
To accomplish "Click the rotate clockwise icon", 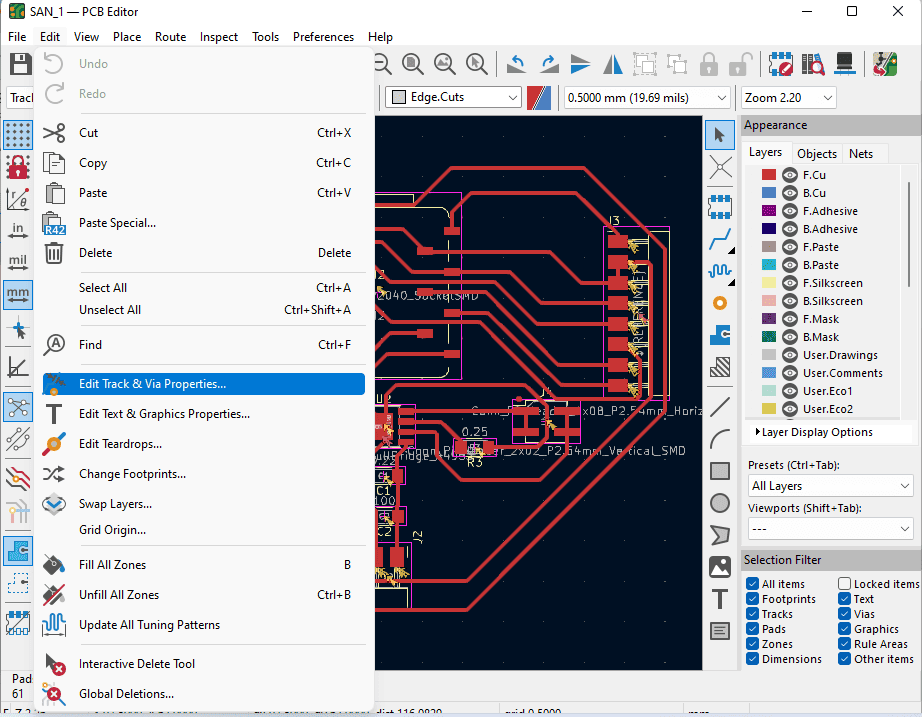I will 549,64.
